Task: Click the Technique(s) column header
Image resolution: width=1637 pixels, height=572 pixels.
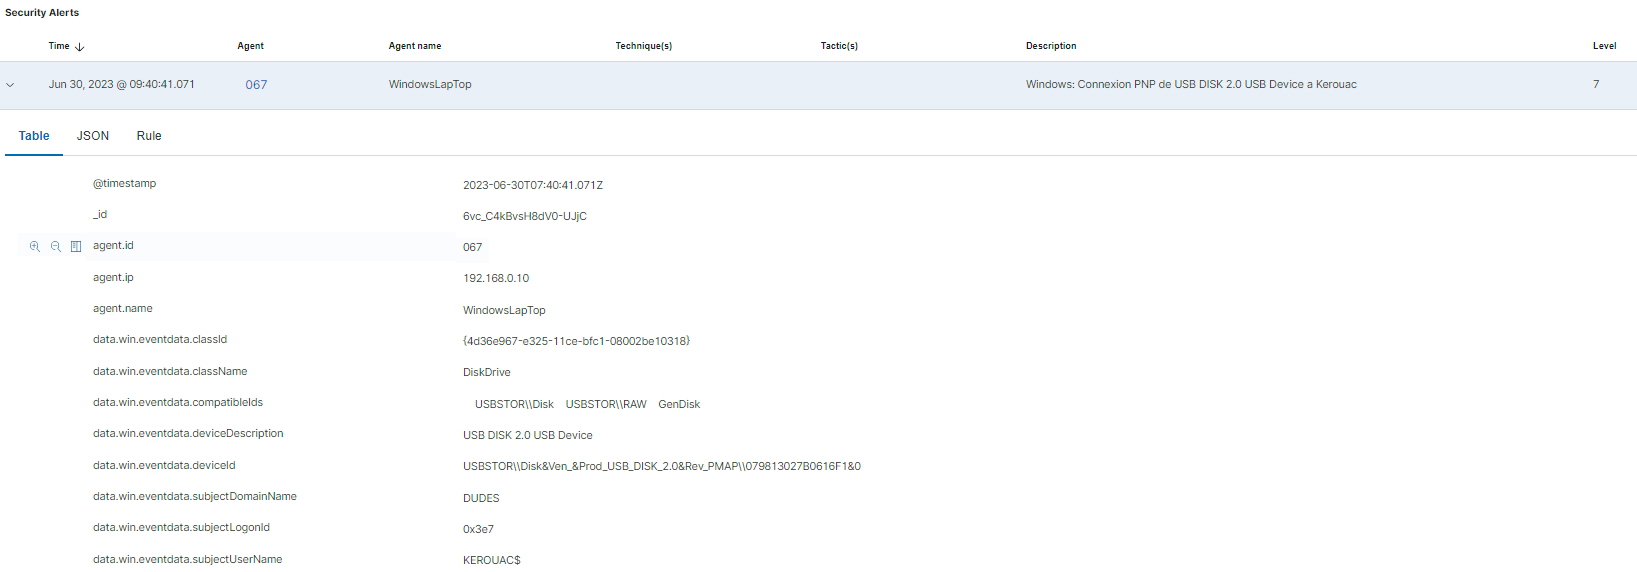Action: [x=643, y=46]
